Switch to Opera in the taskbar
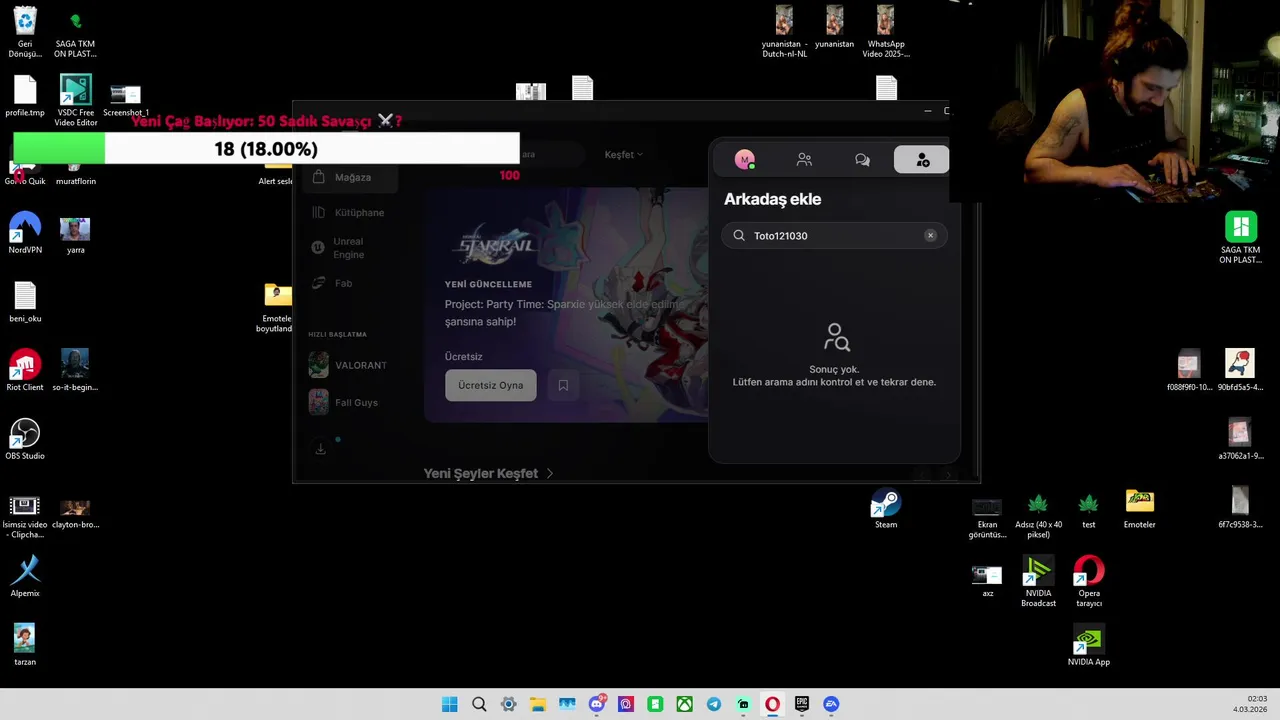Image resolution: width=1280 pixels, height=720 pixels. pyautogui.click(x=772, y=704)
